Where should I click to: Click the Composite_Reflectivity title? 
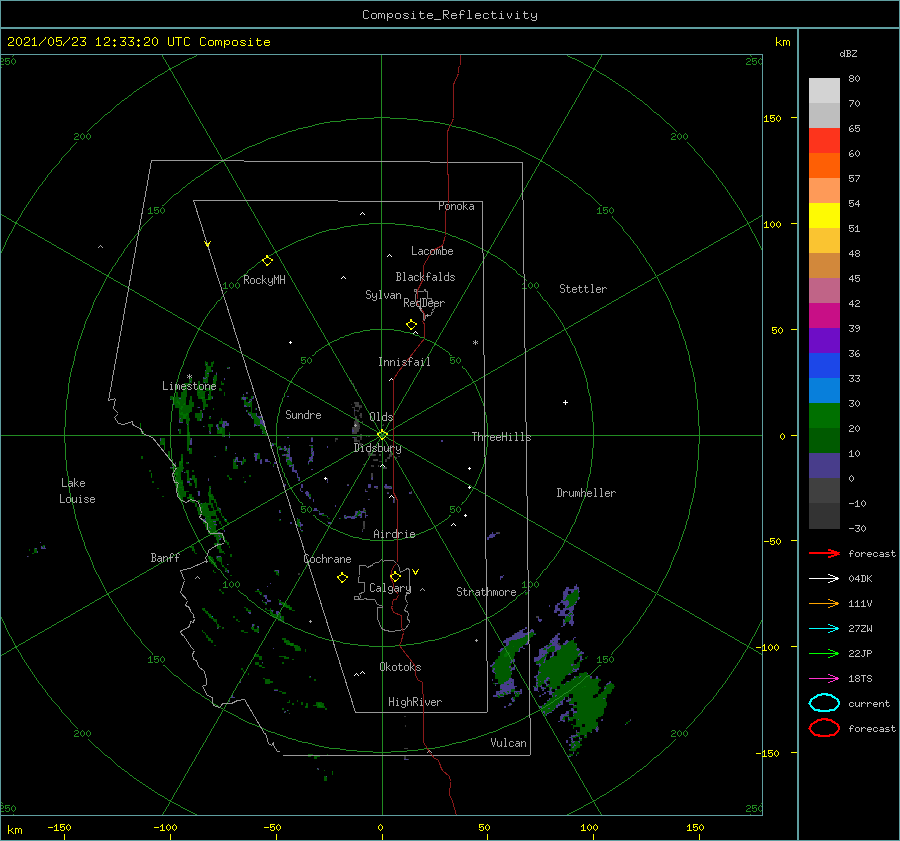click(x=450, y=15)
